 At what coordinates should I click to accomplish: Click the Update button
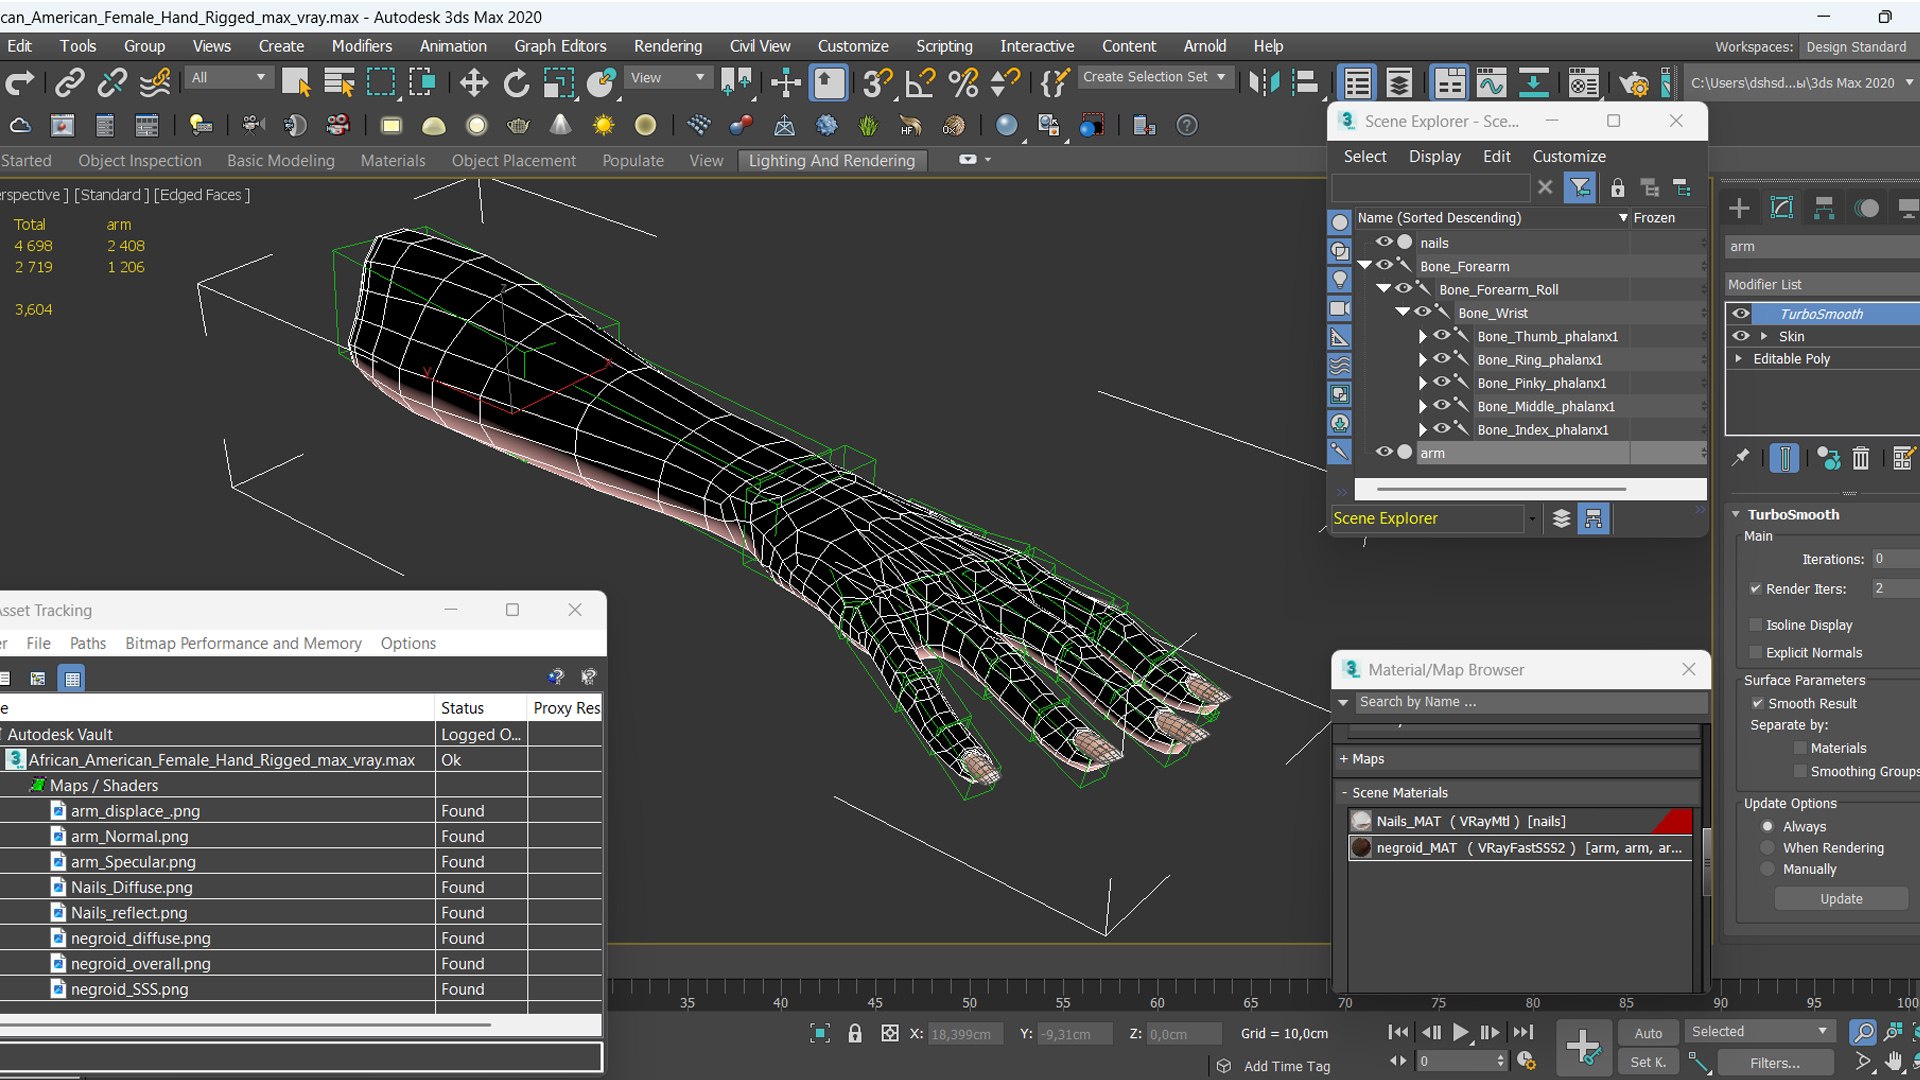(x=1841, y=899)
